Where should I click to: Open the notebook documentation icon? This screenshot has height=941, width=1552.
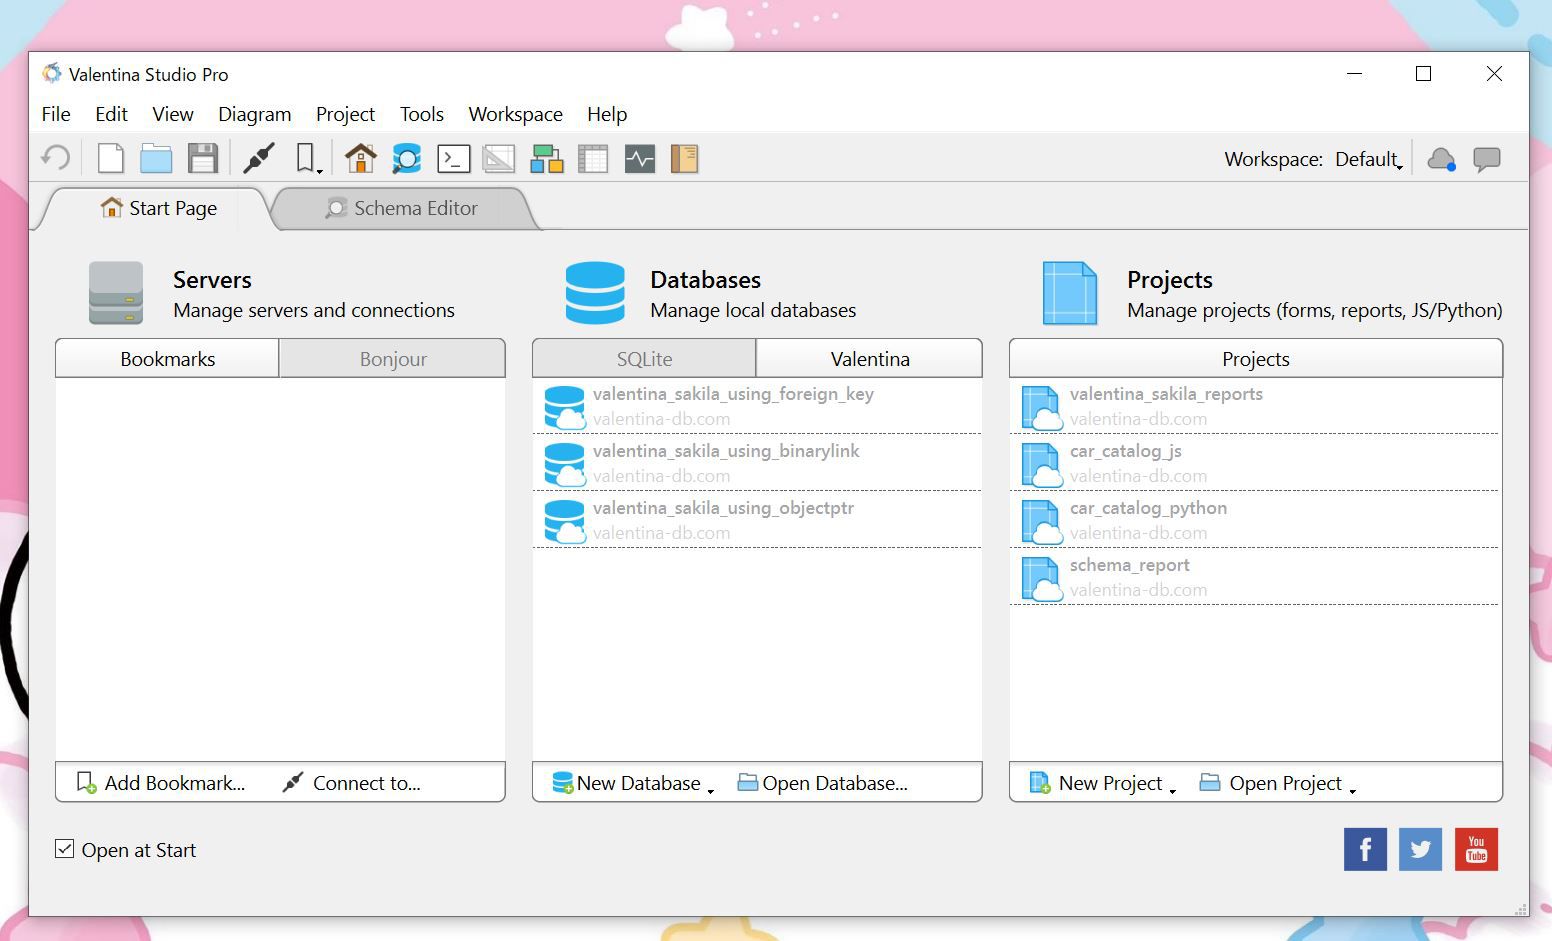pos(685,158)
